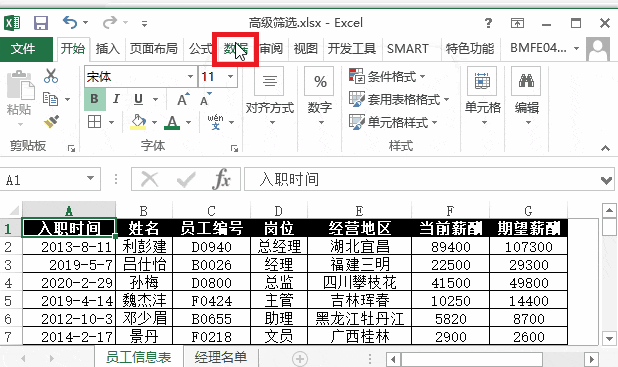Viewport: 618px width, 367px height.
Task: Click the Save icon in quick access toolbar
Action: [x=41, y=23]
